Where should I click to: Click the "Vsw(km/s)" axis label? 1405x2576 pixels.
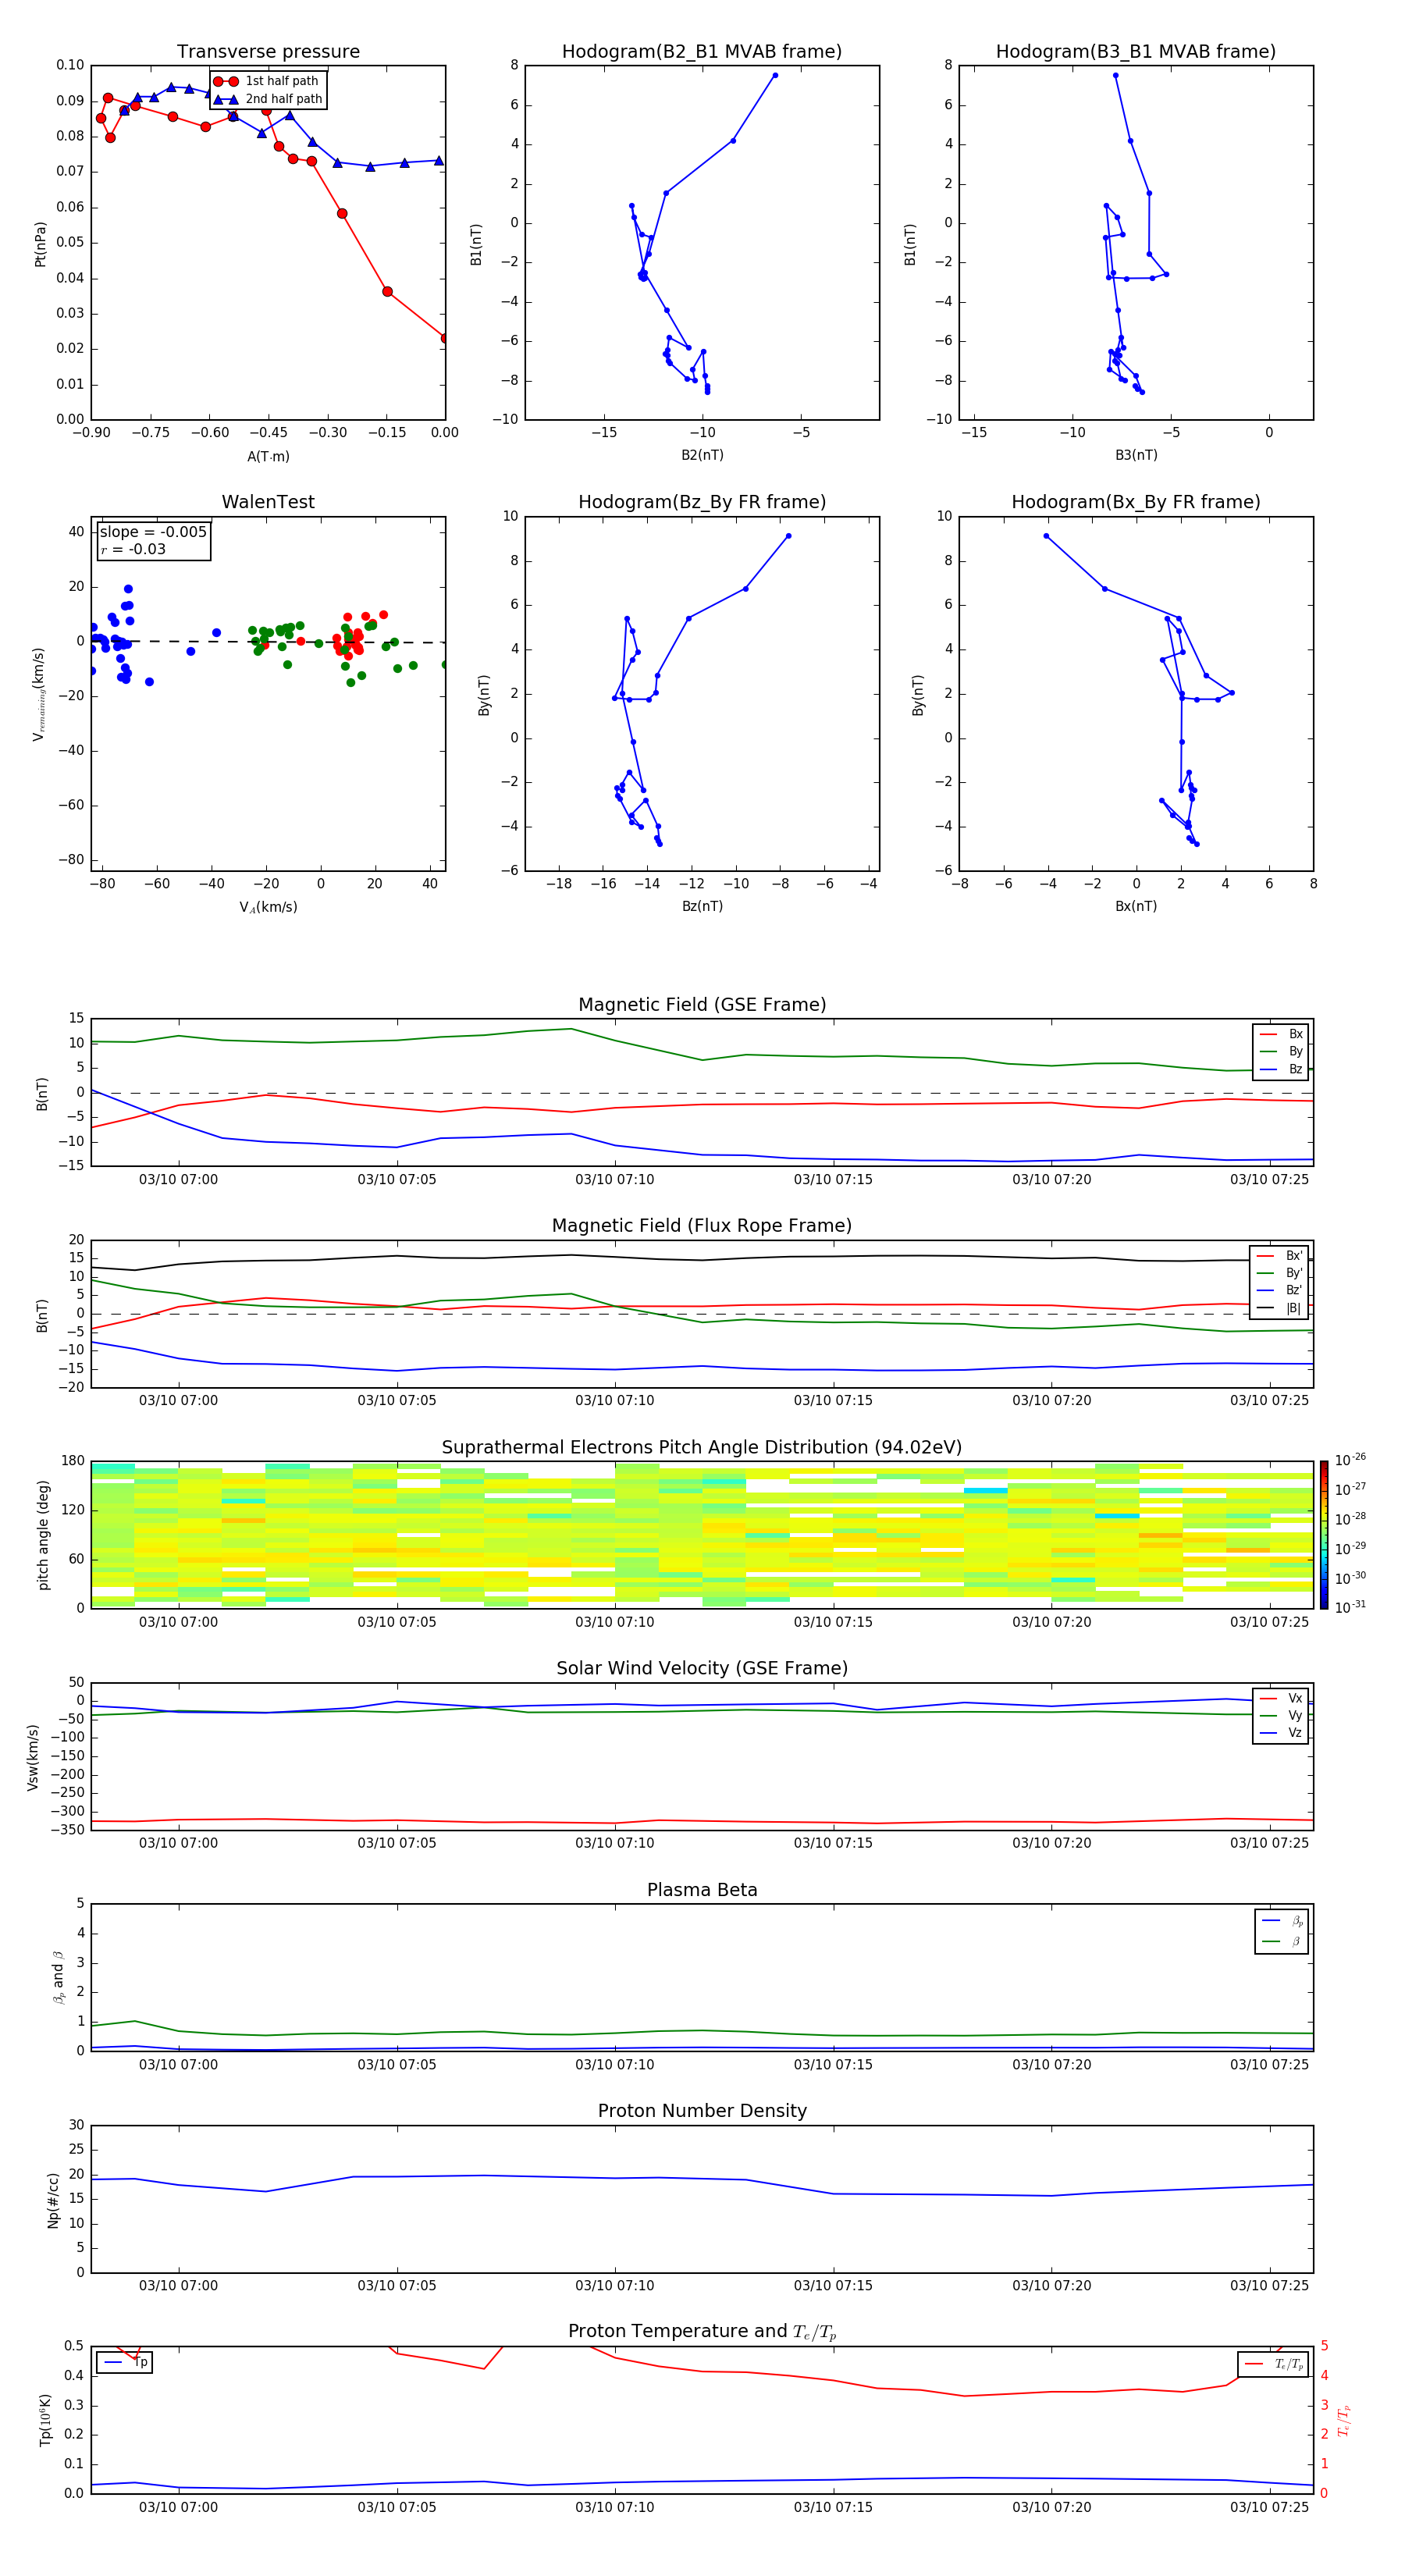tap(33, 1757)
